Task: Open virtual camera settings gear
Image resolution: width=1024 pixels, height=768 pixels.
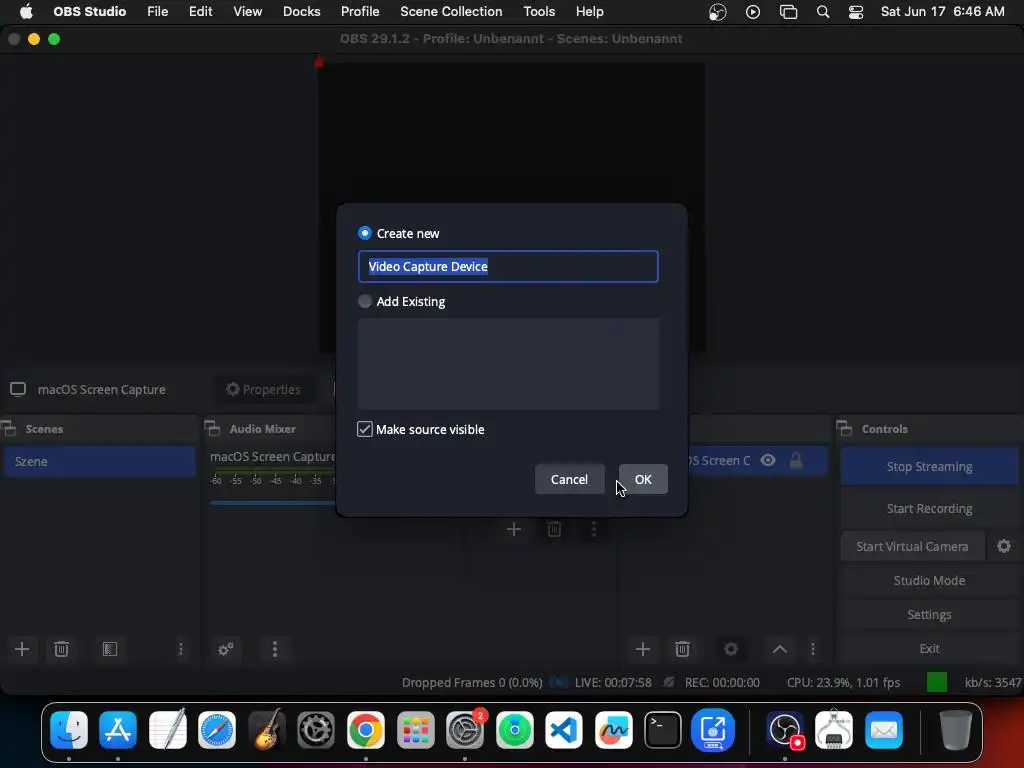Action: [1004, 547]
